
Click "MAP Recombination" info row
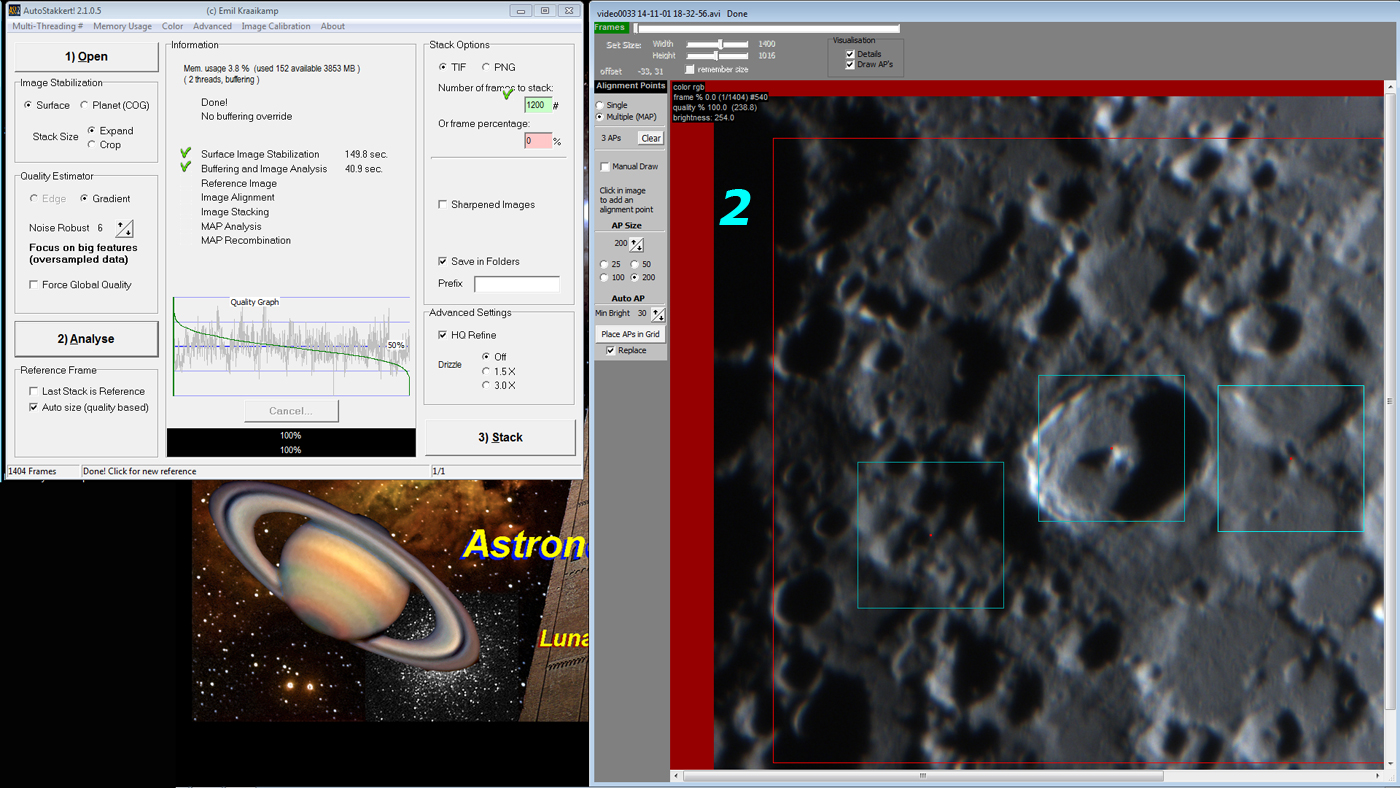click(246, 241)
